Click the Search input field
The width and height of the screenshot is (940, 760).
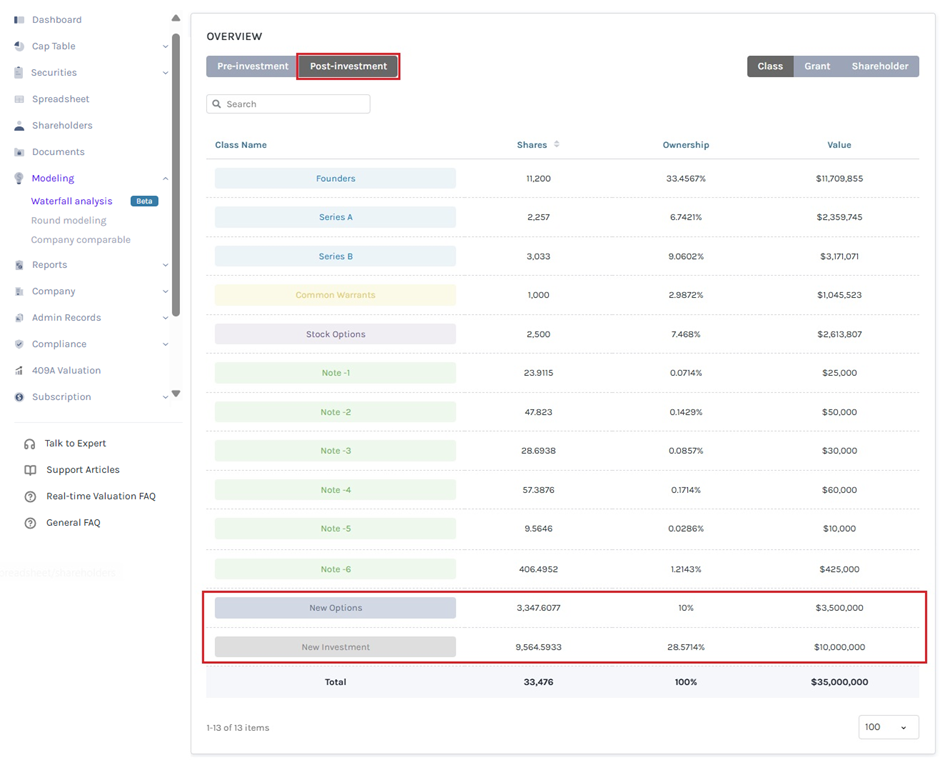pyautogui.click(x=288, y=104)
